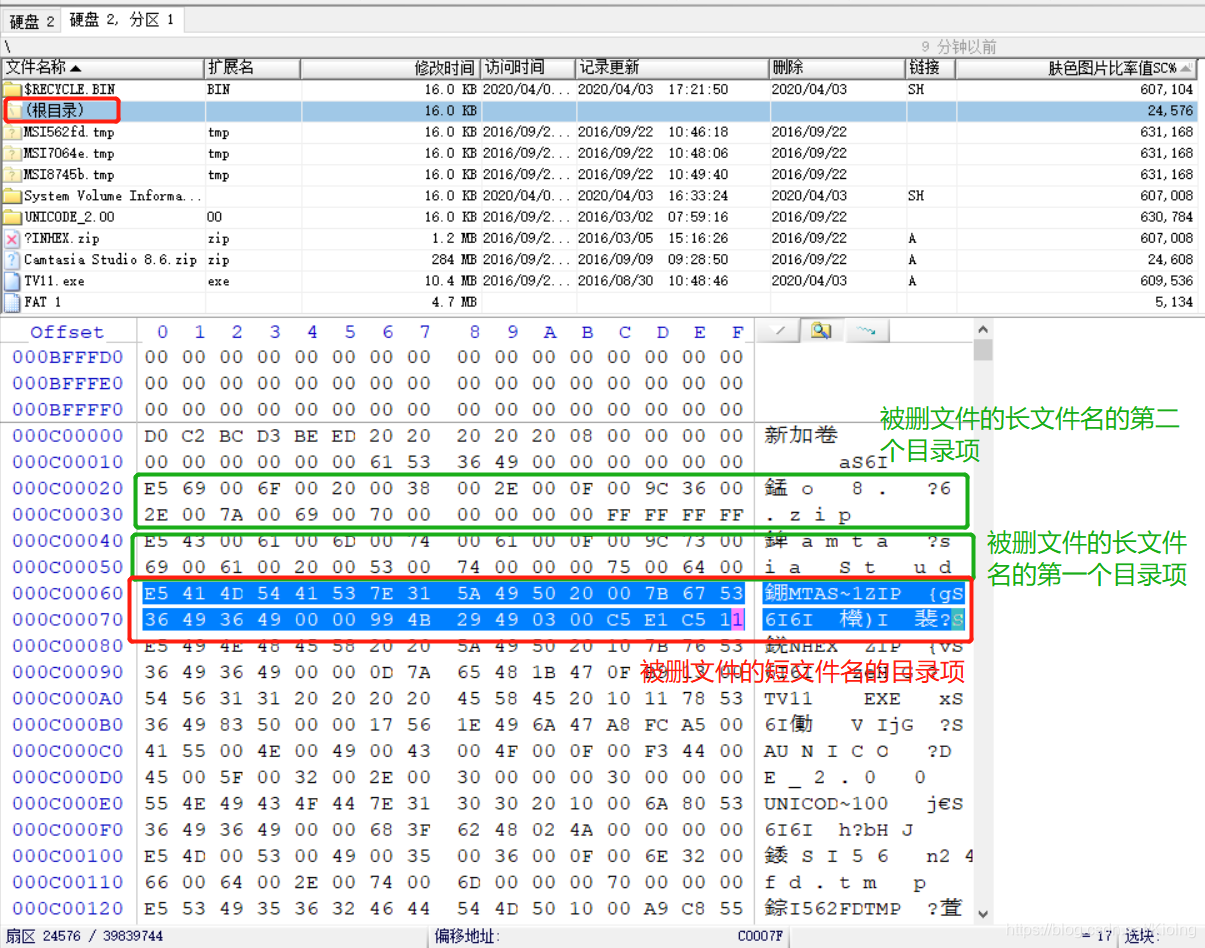Click the first byte D0 at offset 000C00000
Image resolution: width=1205 pixels, height=948 pixels.
point(157,436)
